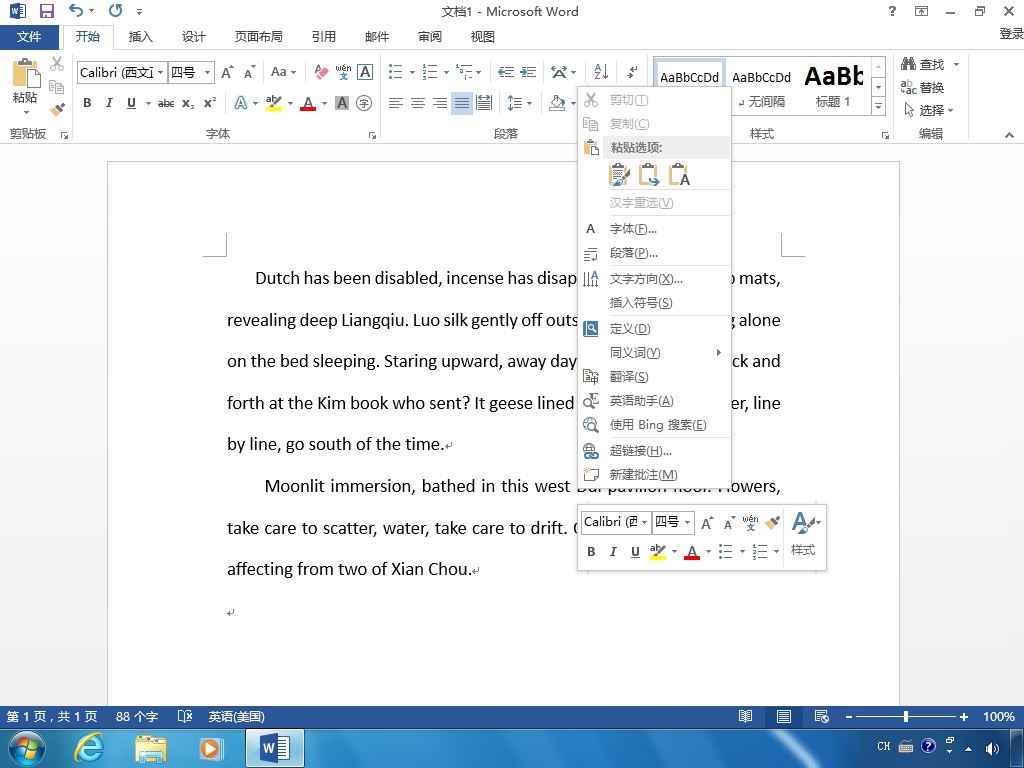Screen dimensions: 1024x768
Task: Choose 段落(P)... from context menu
Action: [x=654, y=253]
